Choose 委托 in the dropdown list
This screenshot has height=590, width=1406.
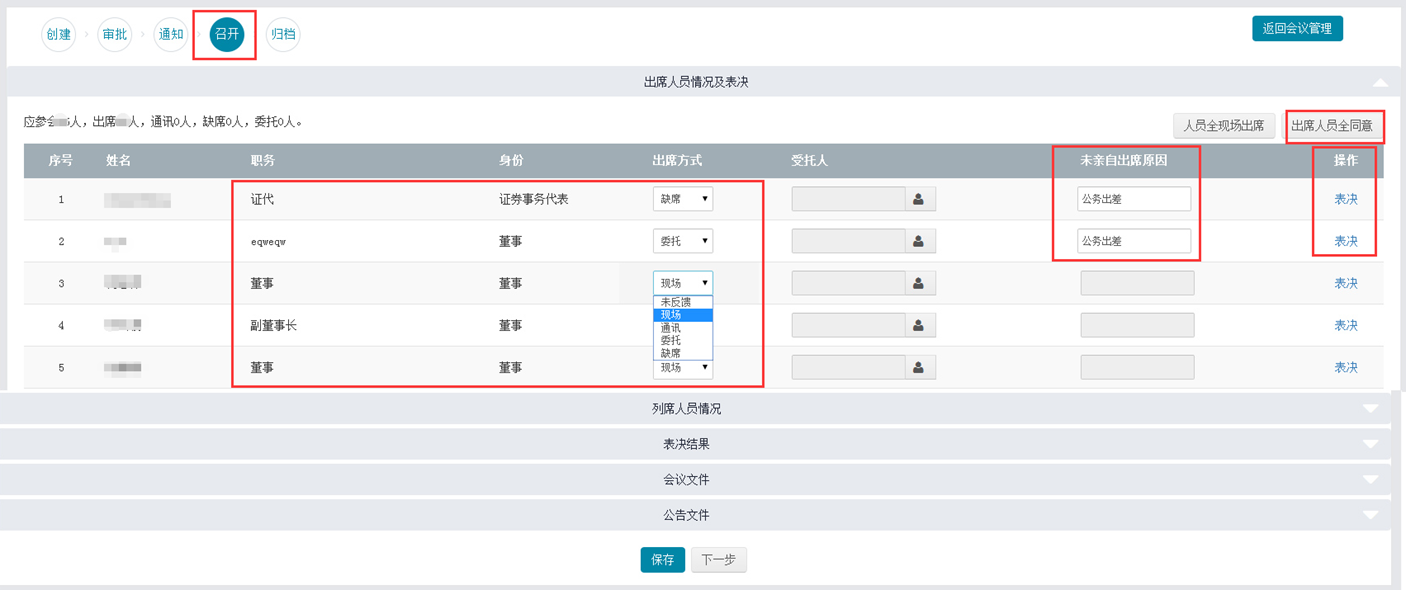683,340
